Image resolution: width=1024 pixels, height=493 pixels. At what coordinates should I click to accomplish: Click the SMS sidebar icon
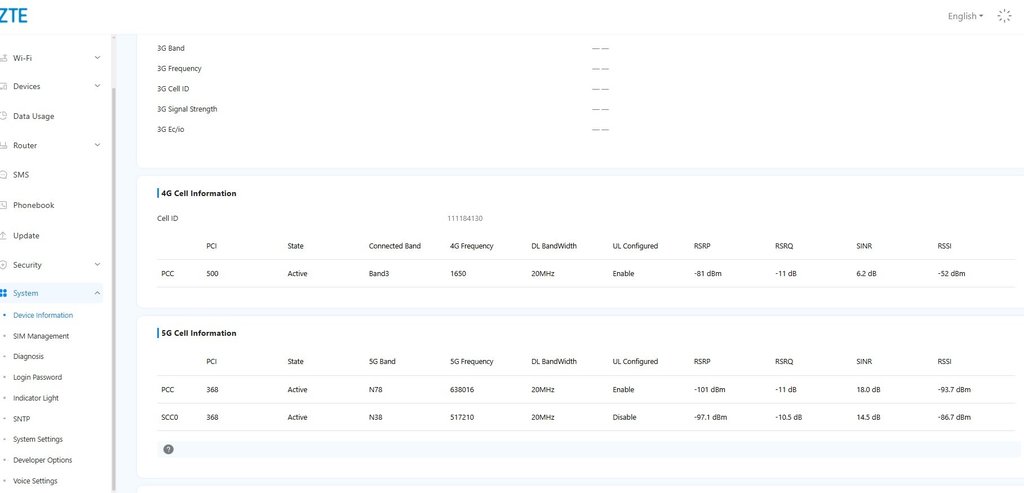click(x=3, y=175)
